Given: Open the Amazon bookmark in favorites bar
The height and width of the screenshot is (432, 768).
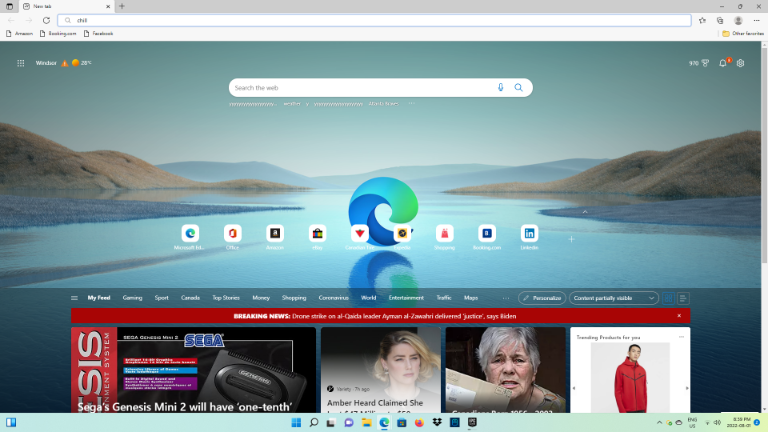Looking at the screenshot, I should 19,33.
